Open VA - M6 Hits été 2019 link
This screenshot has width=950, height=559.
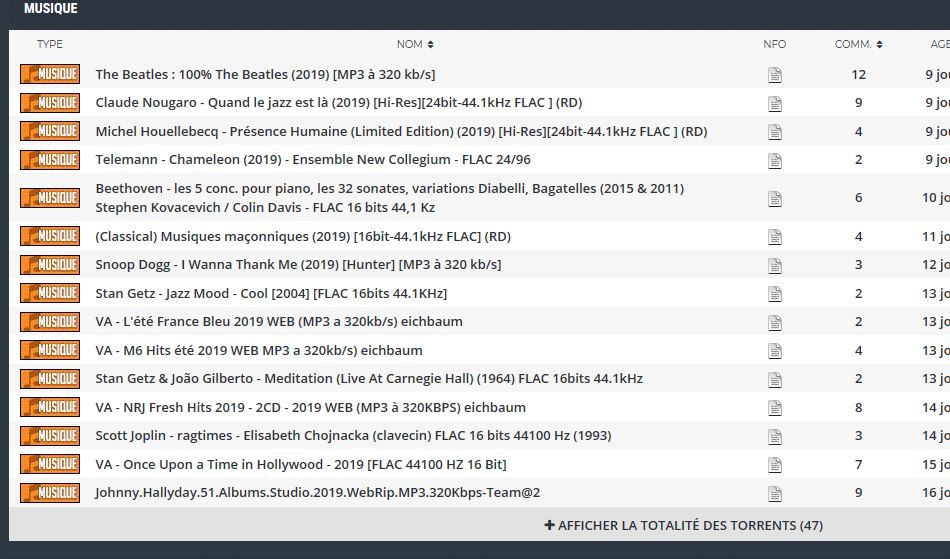tap(258, 351)
